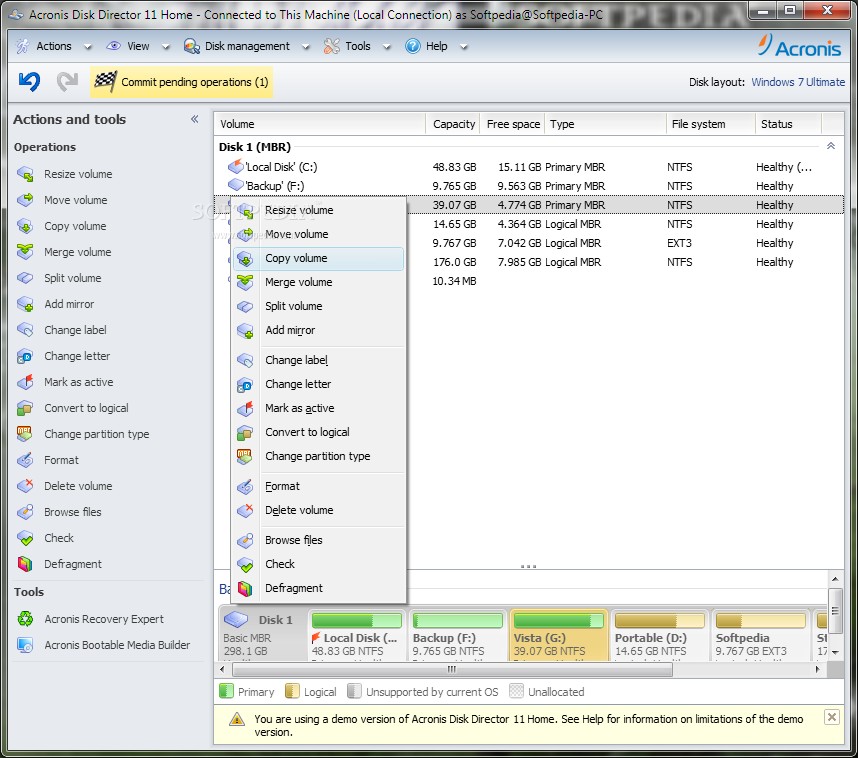Image resolution: width=858 pixels, height=758 pixels.
Task: Open the Tools menu dropdown
Action: (356, 46)
